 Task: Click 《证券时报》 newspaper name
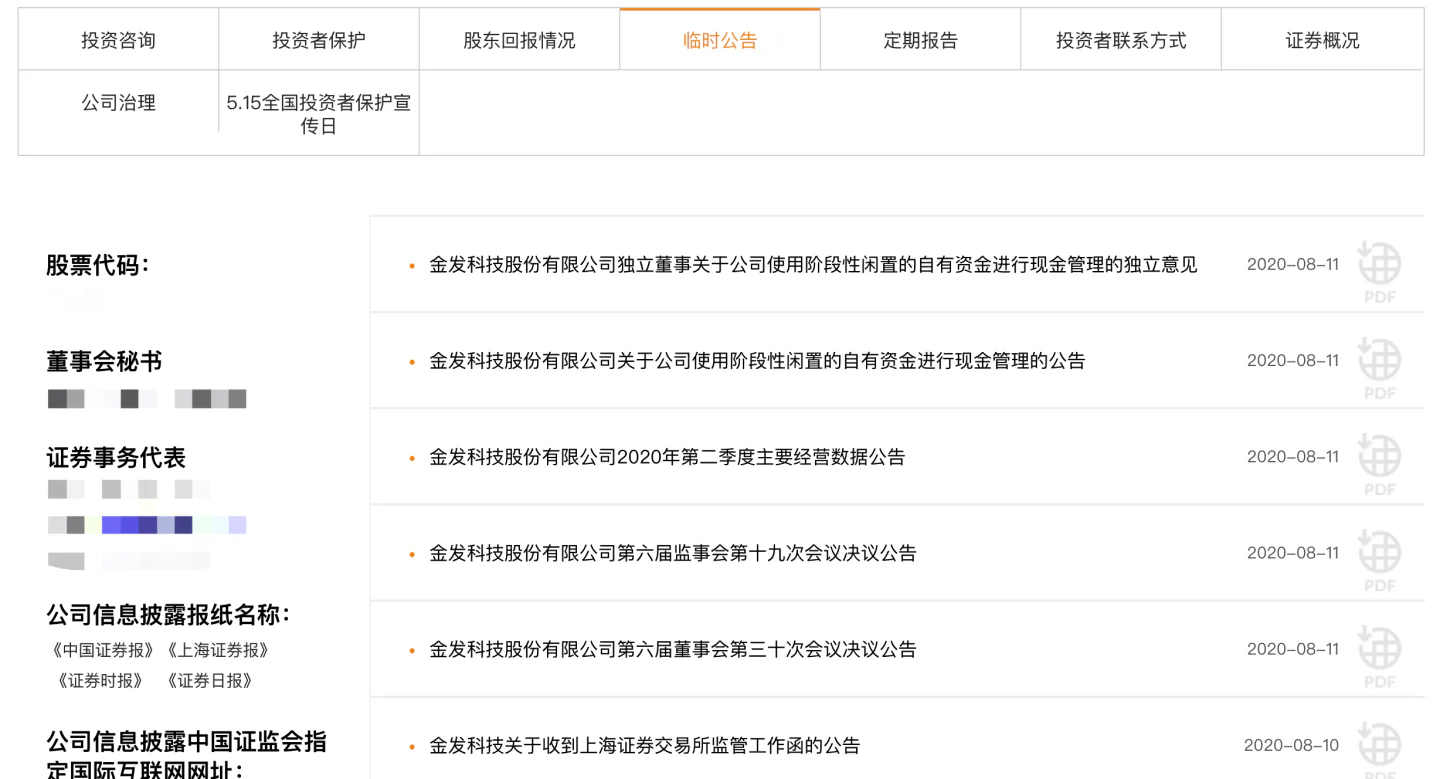tap(101, 681)
